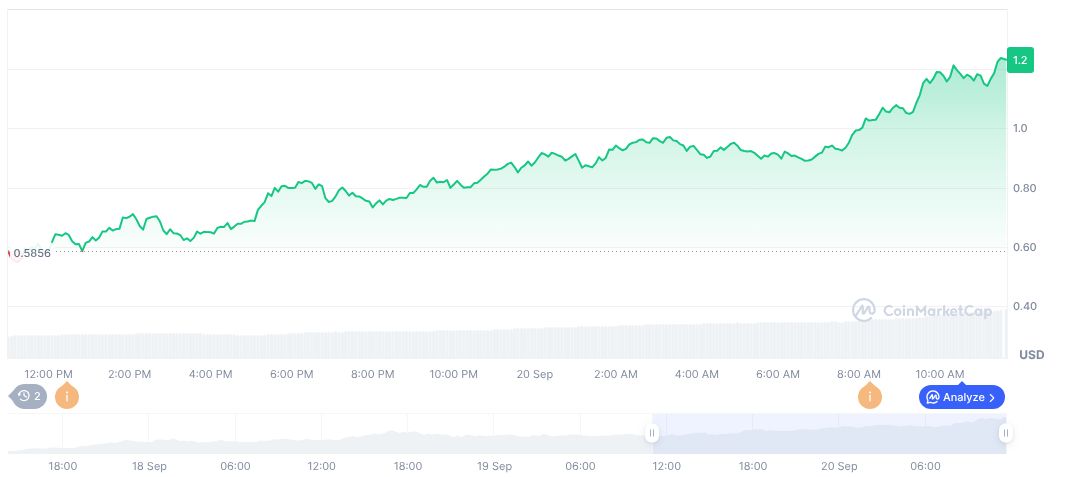Viewport: 1072px width, 477px height.
Task: Click the USD currency label
Action: click(1031, 355)
